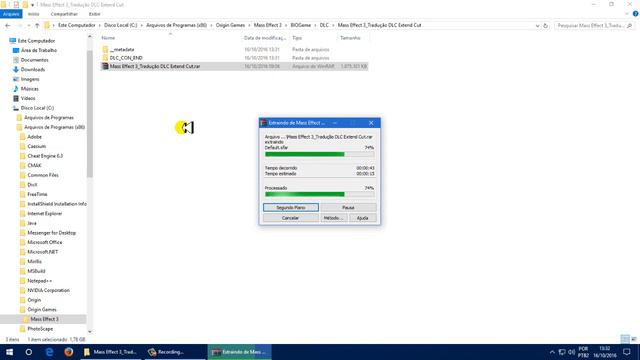The width and height of the screenshot is (640, 360).
Task: Cancel the extraction with Cancelar button
Action: click(291, 218)
